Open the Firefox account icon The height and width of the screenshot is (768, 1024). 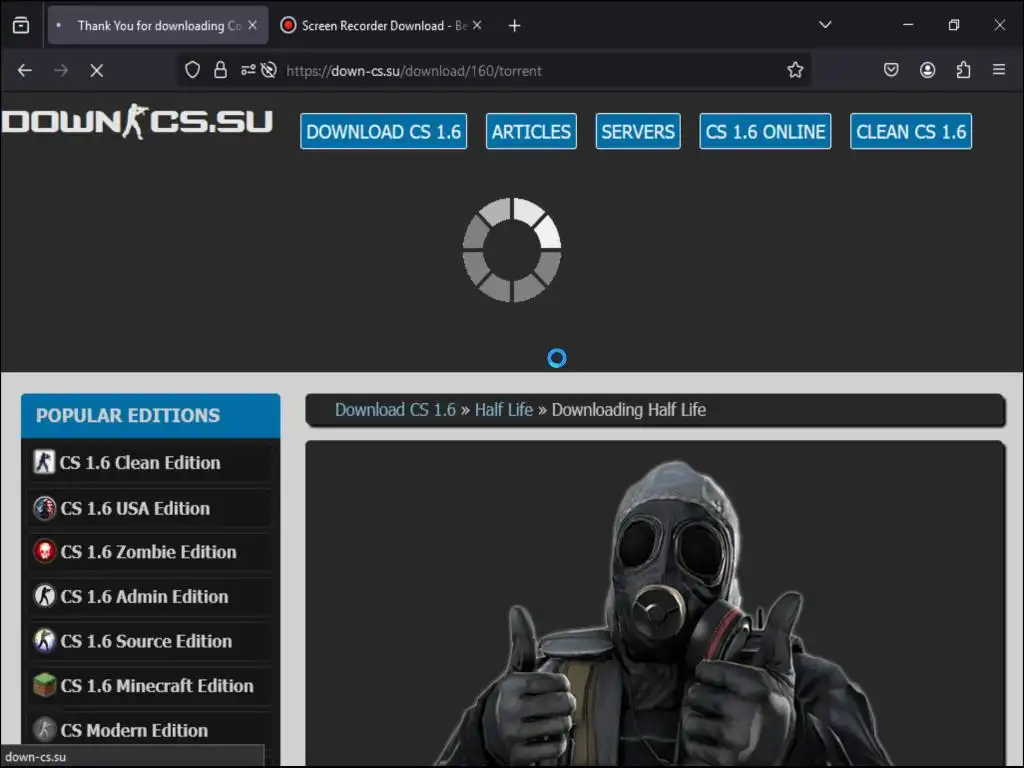pos(927,70)
